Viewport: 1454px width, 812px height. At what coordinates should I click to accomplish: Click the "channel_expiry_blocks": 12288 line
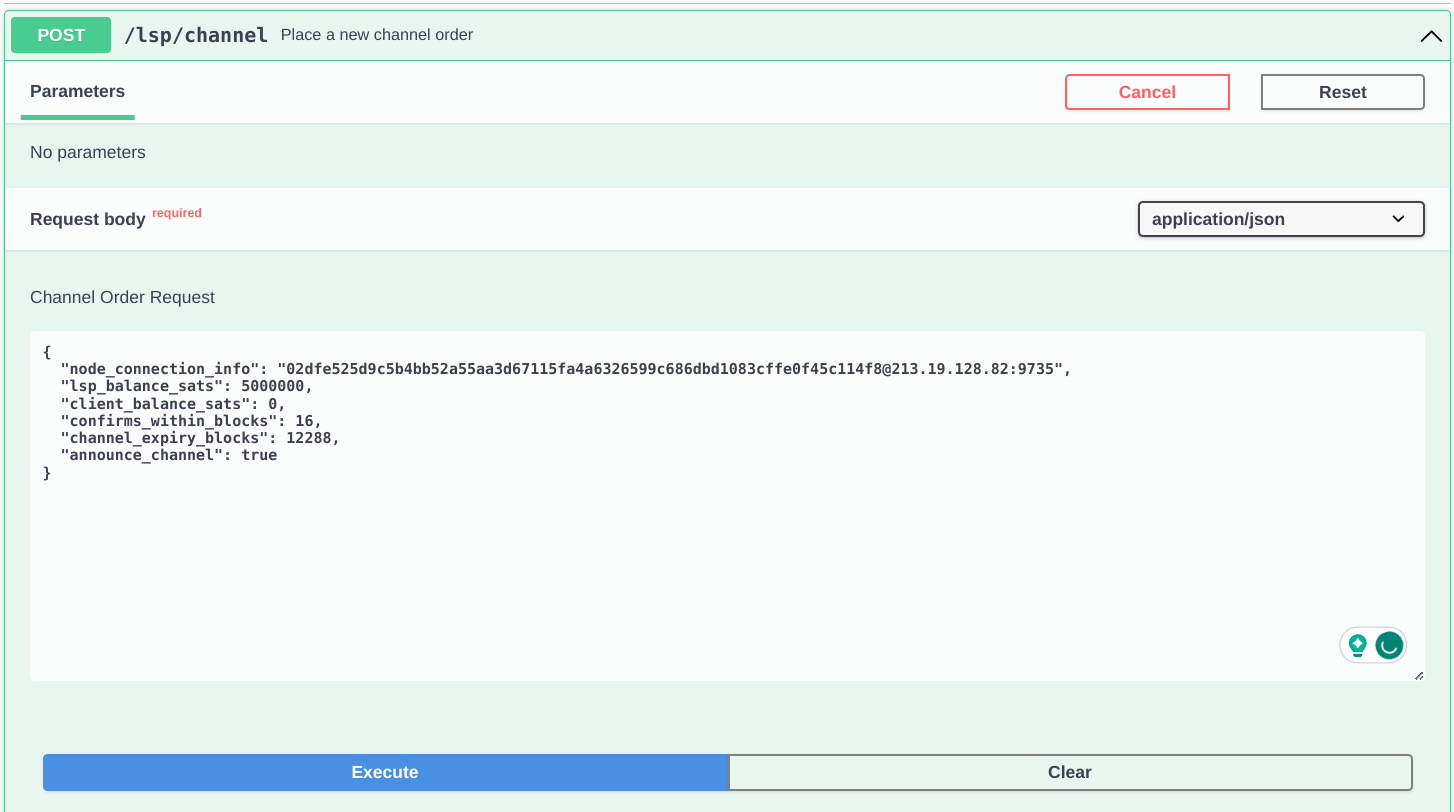click(x=200, y=438)
